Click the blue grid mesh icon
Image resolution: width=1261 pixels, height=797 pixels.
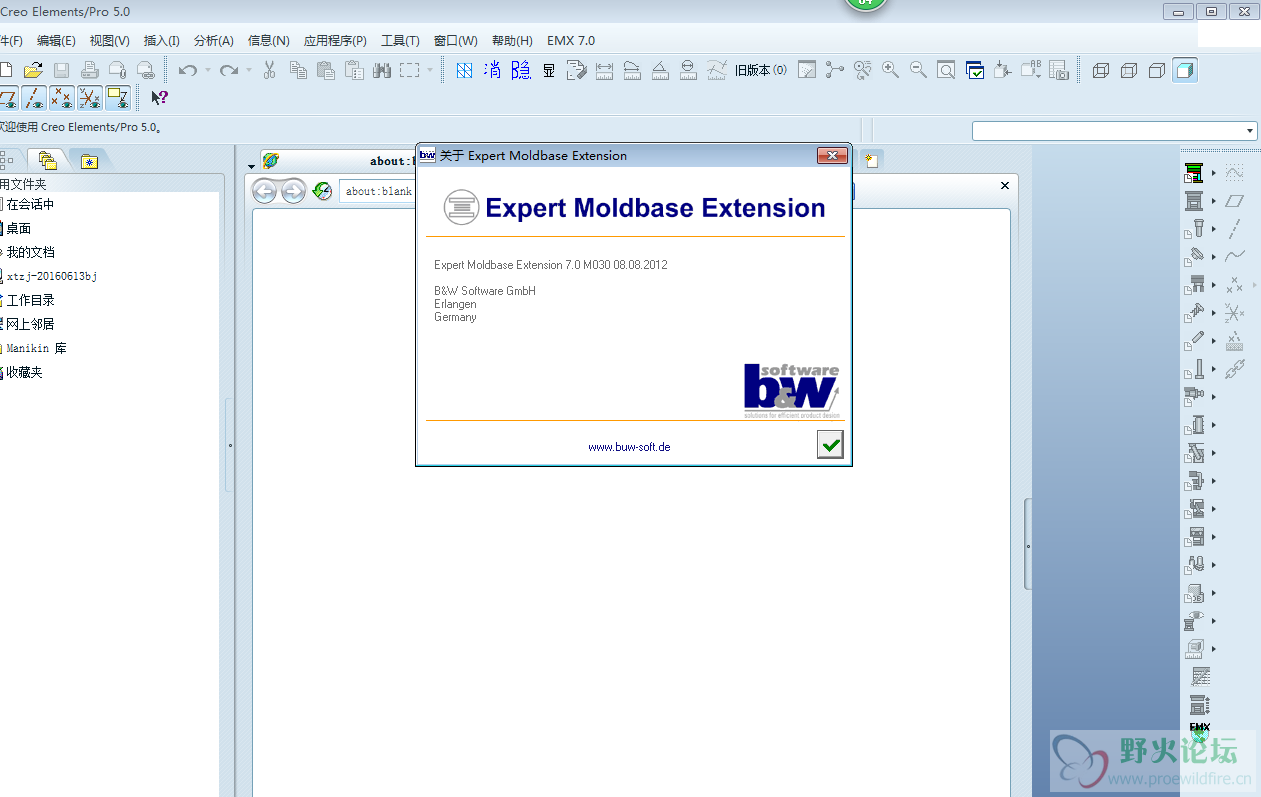[464, 70]
